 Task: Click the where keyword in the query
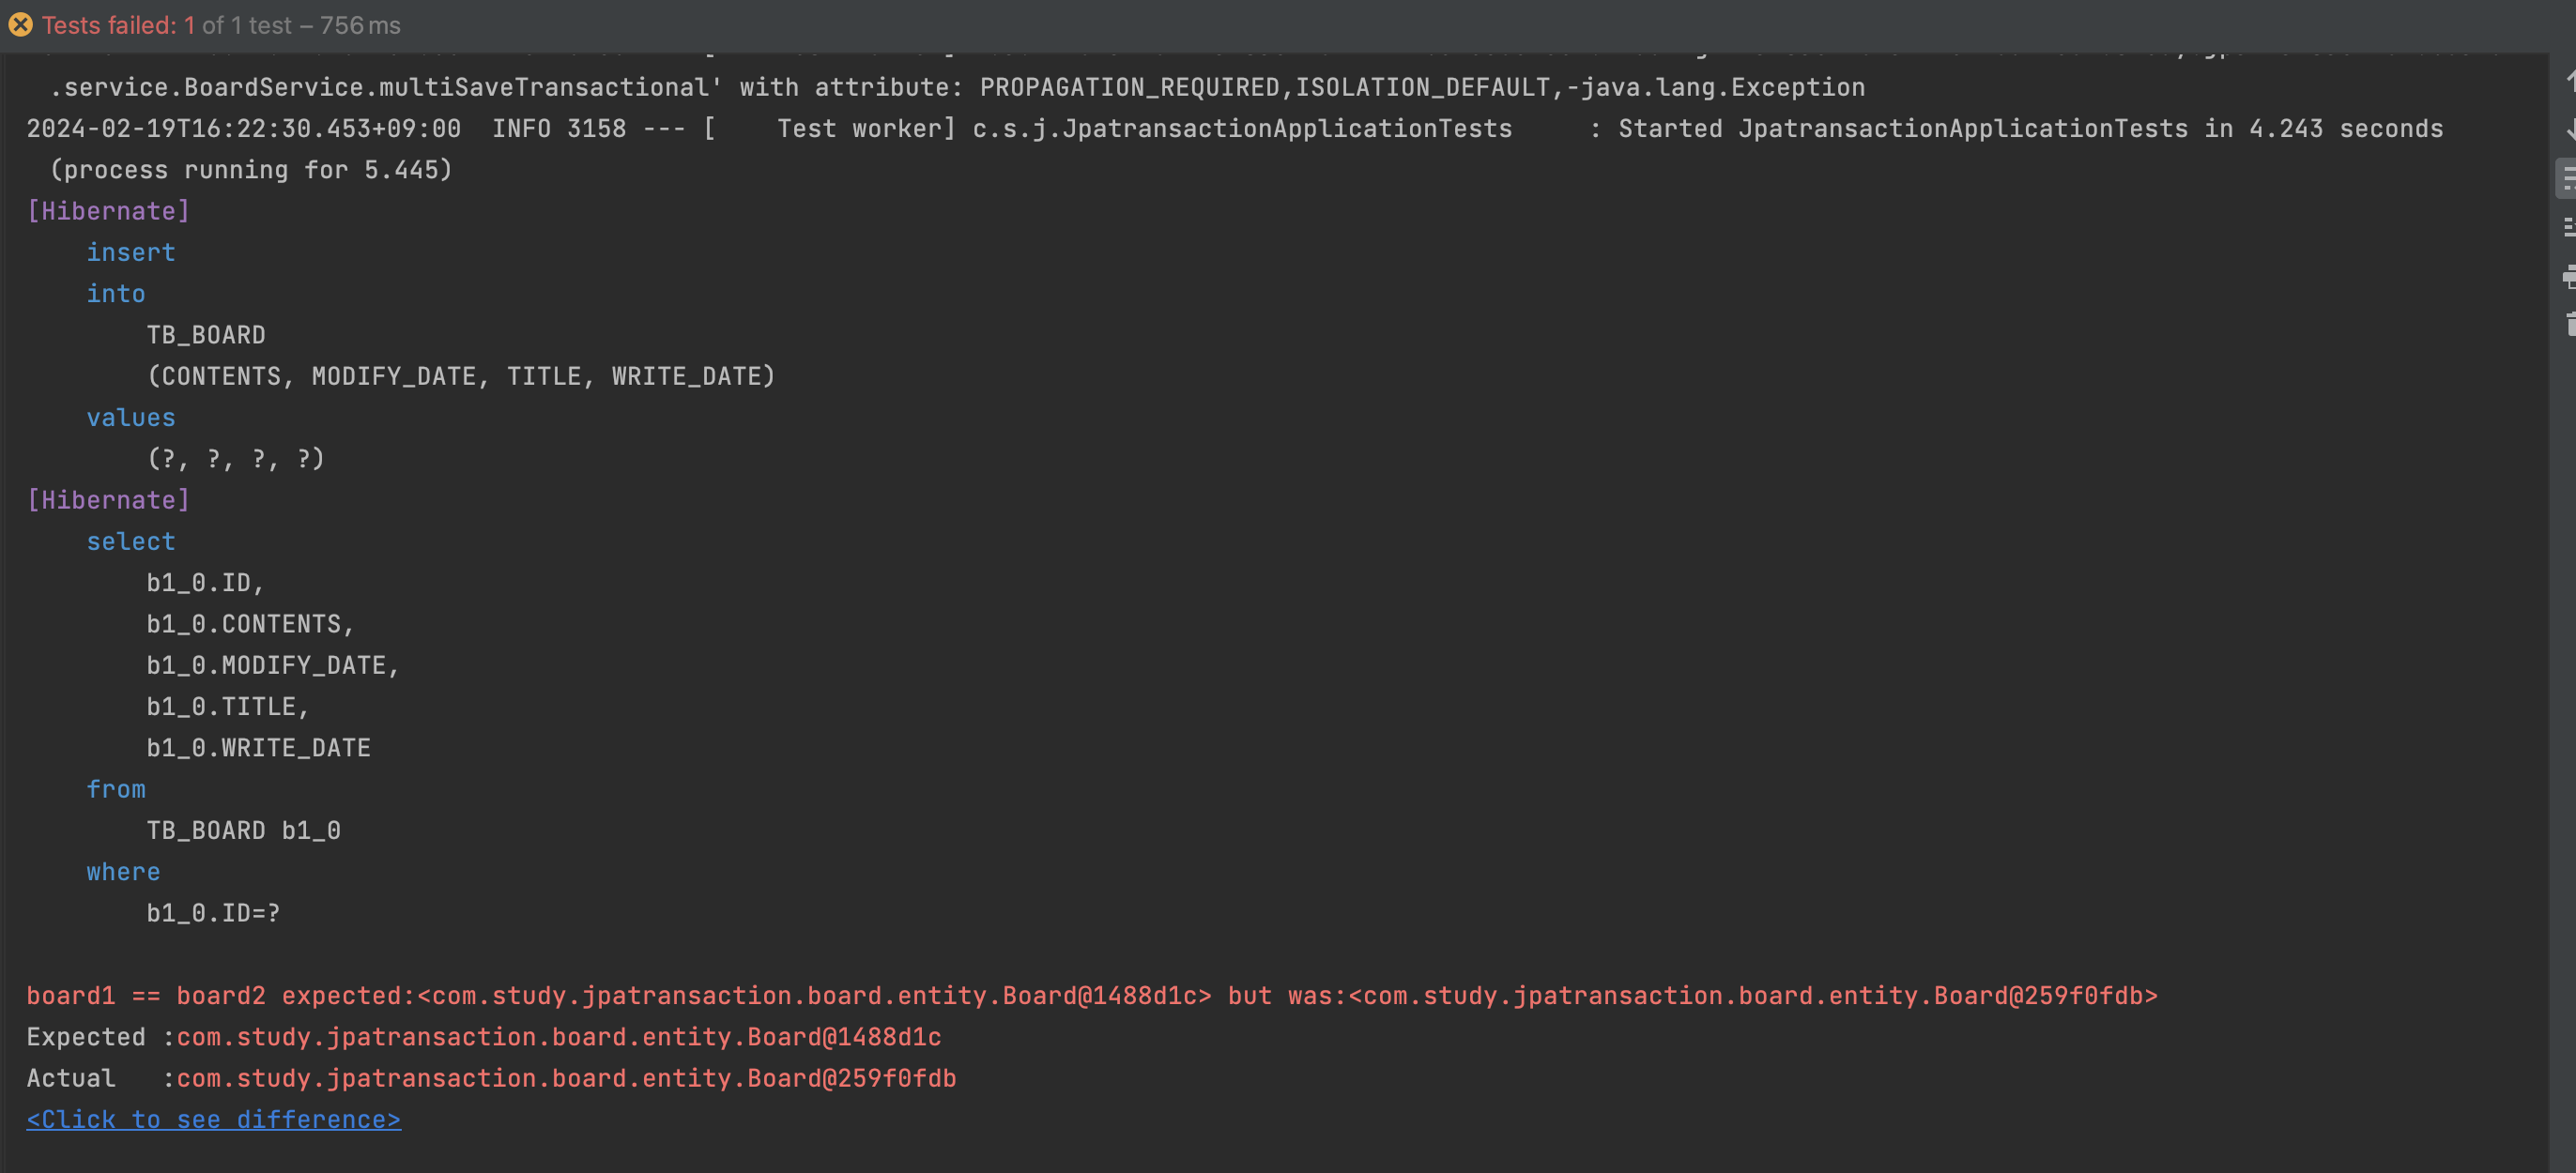(123, 872)
